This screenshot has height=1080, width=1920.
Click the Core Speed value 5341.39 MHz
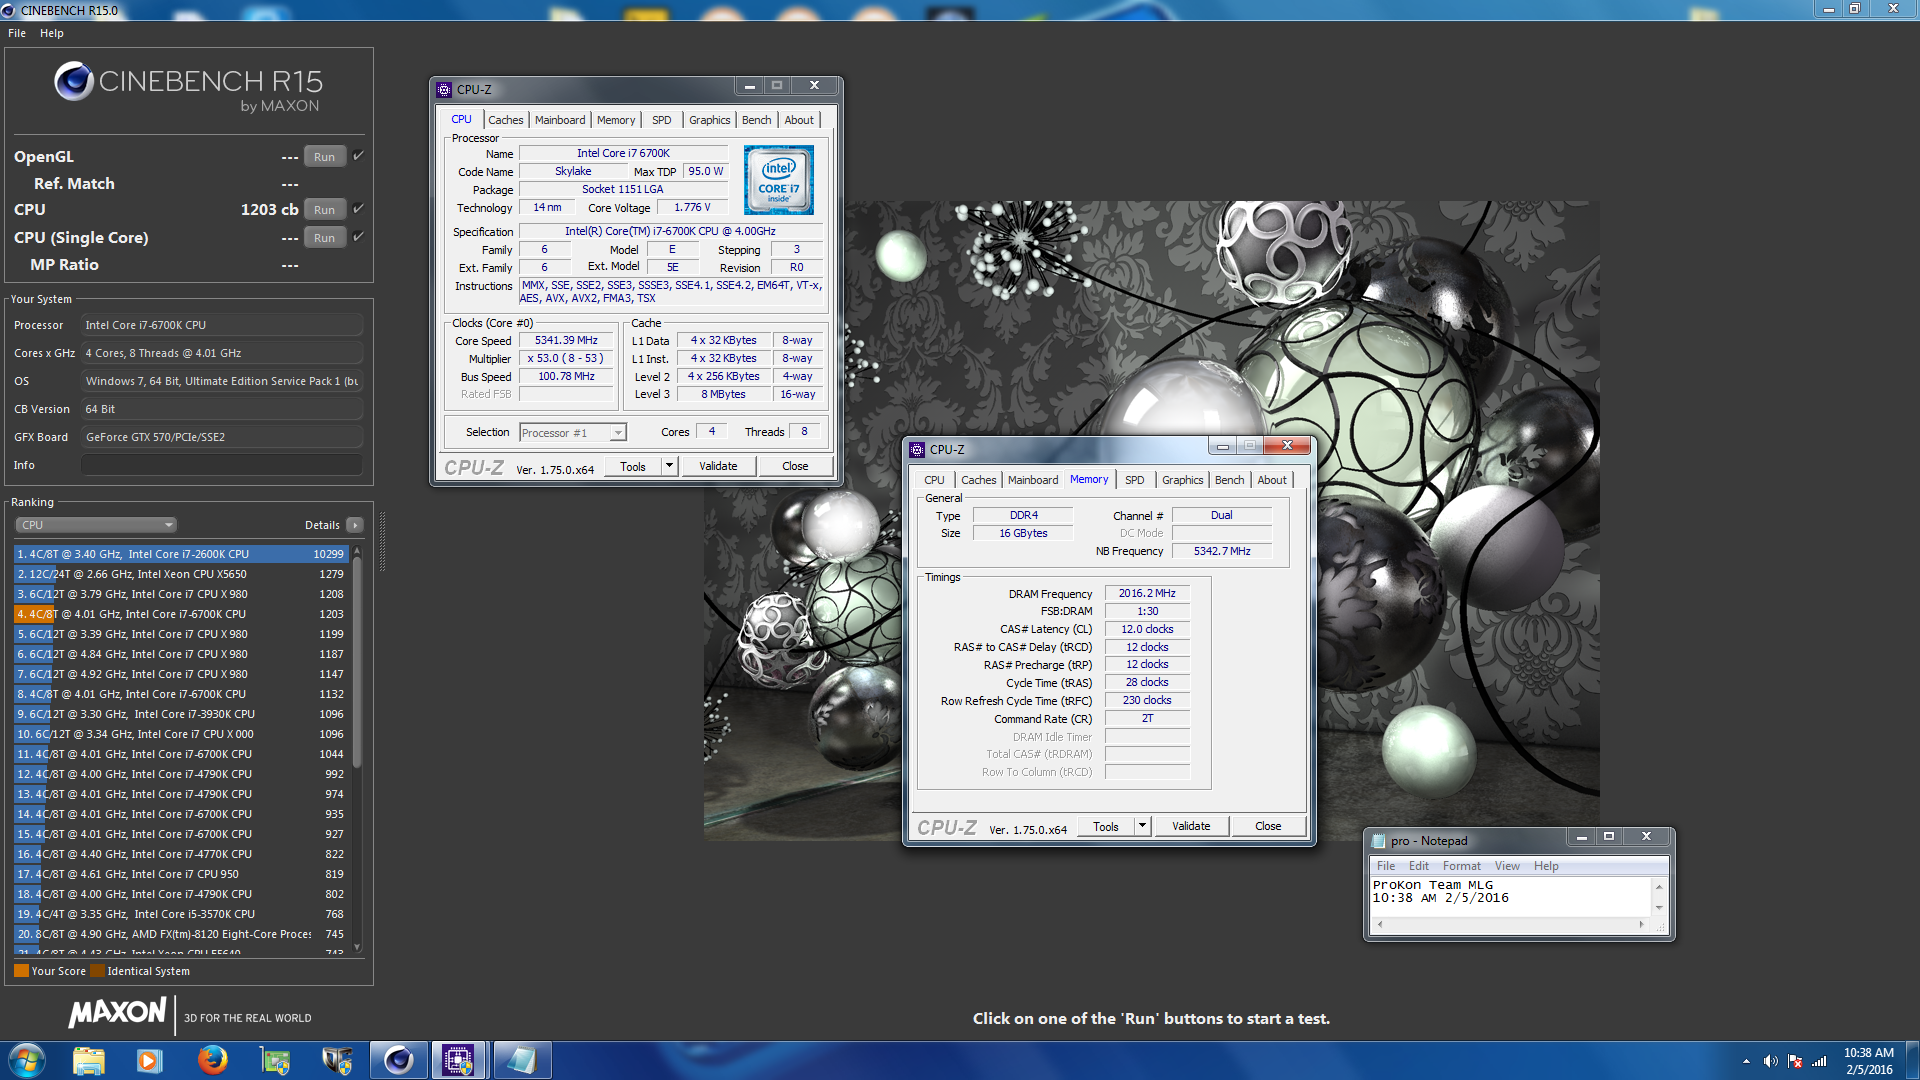[566, 341]
